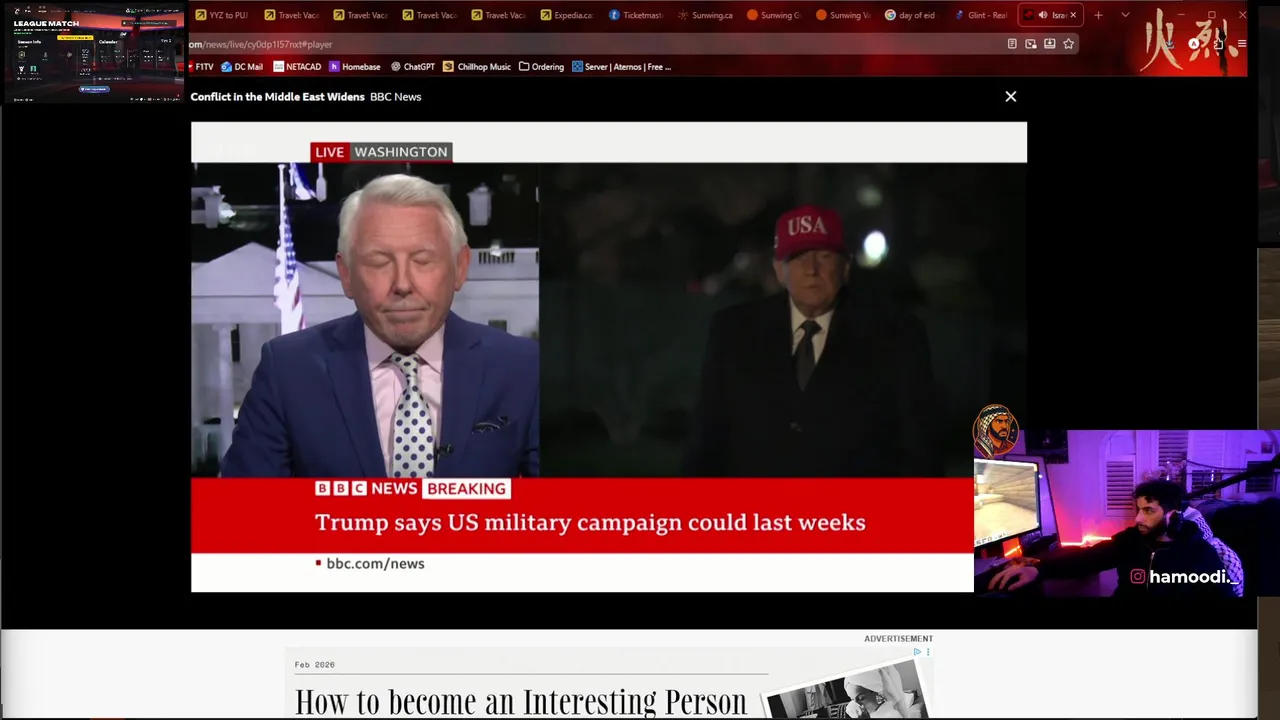Switch to the Sunwing.ca tab
This screenshot has width=1280, height=720.
[x=705, y=15]
